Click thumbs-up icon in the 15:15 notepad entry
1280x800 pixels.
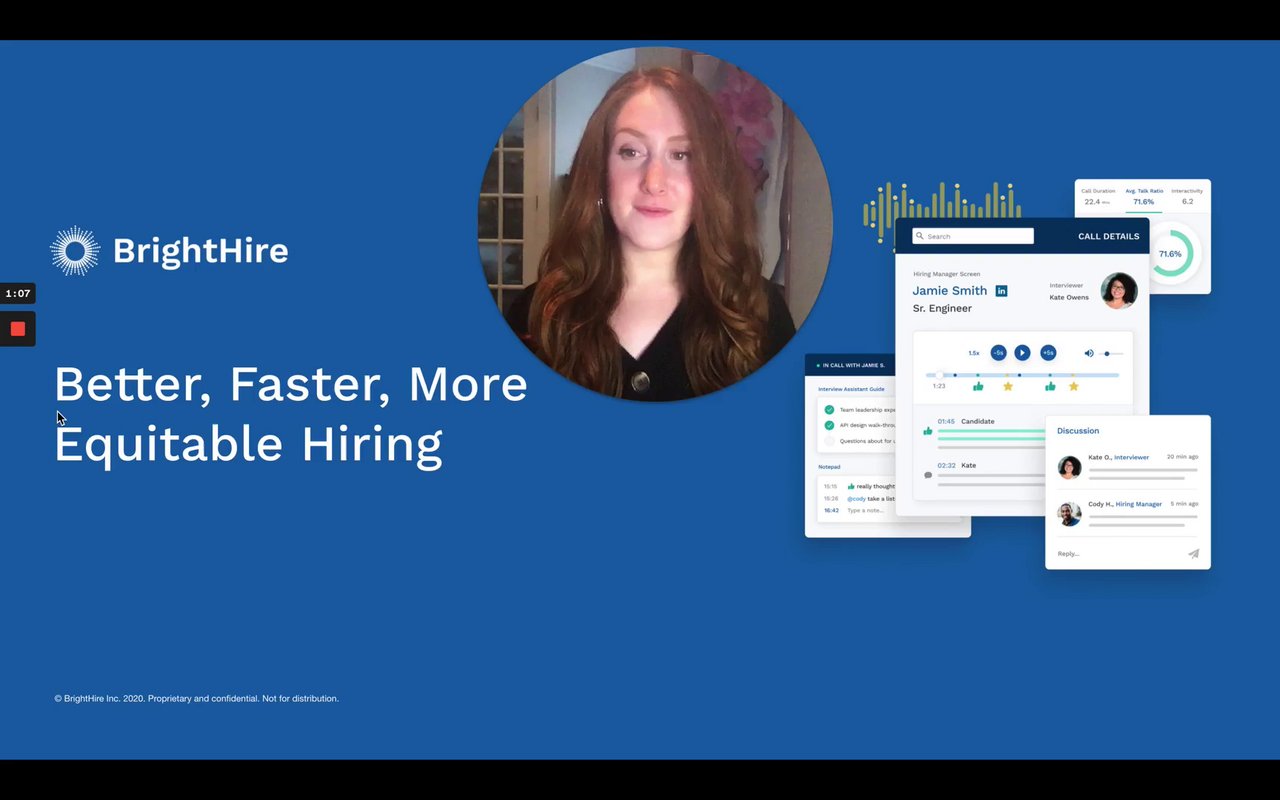coord(851,486)
